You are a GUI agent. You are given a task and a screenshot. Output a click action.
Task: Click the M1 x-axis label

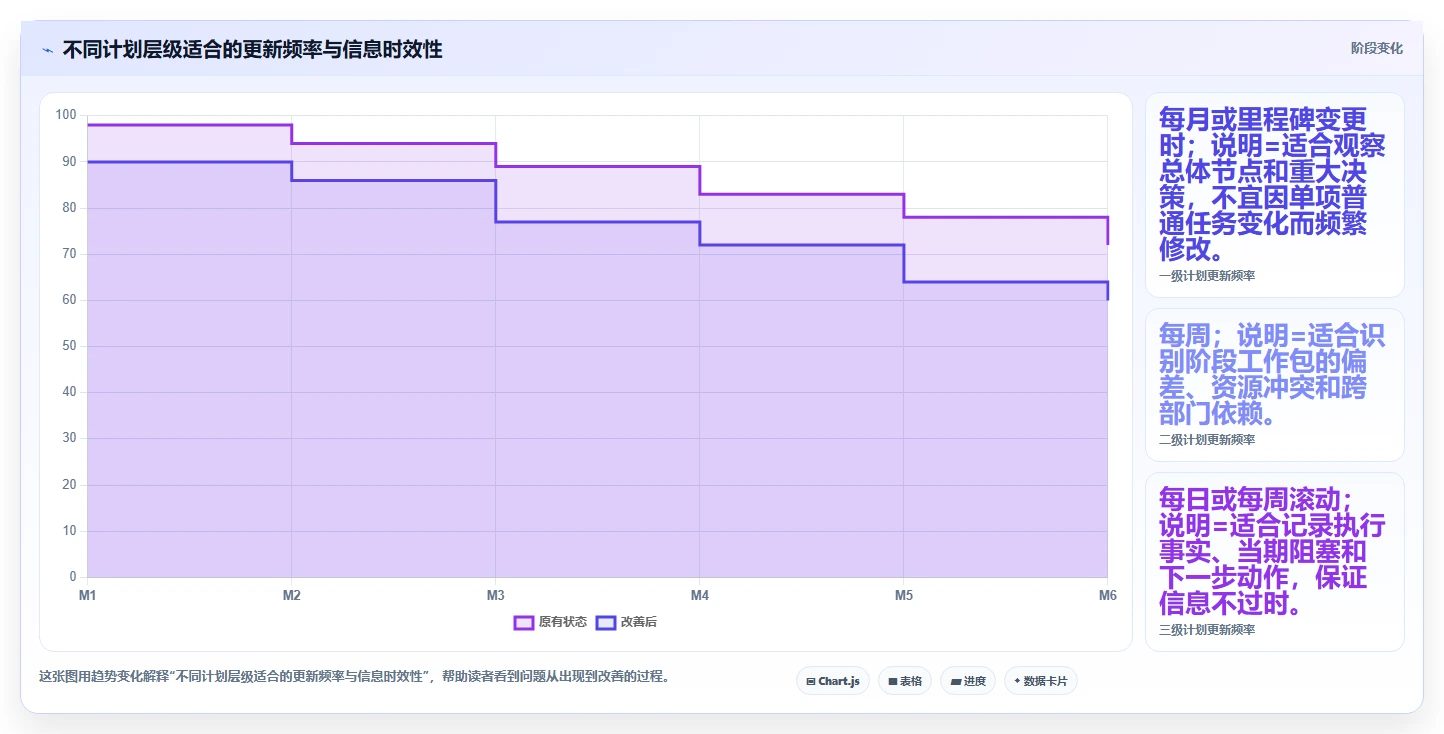(x=88, y=595)
